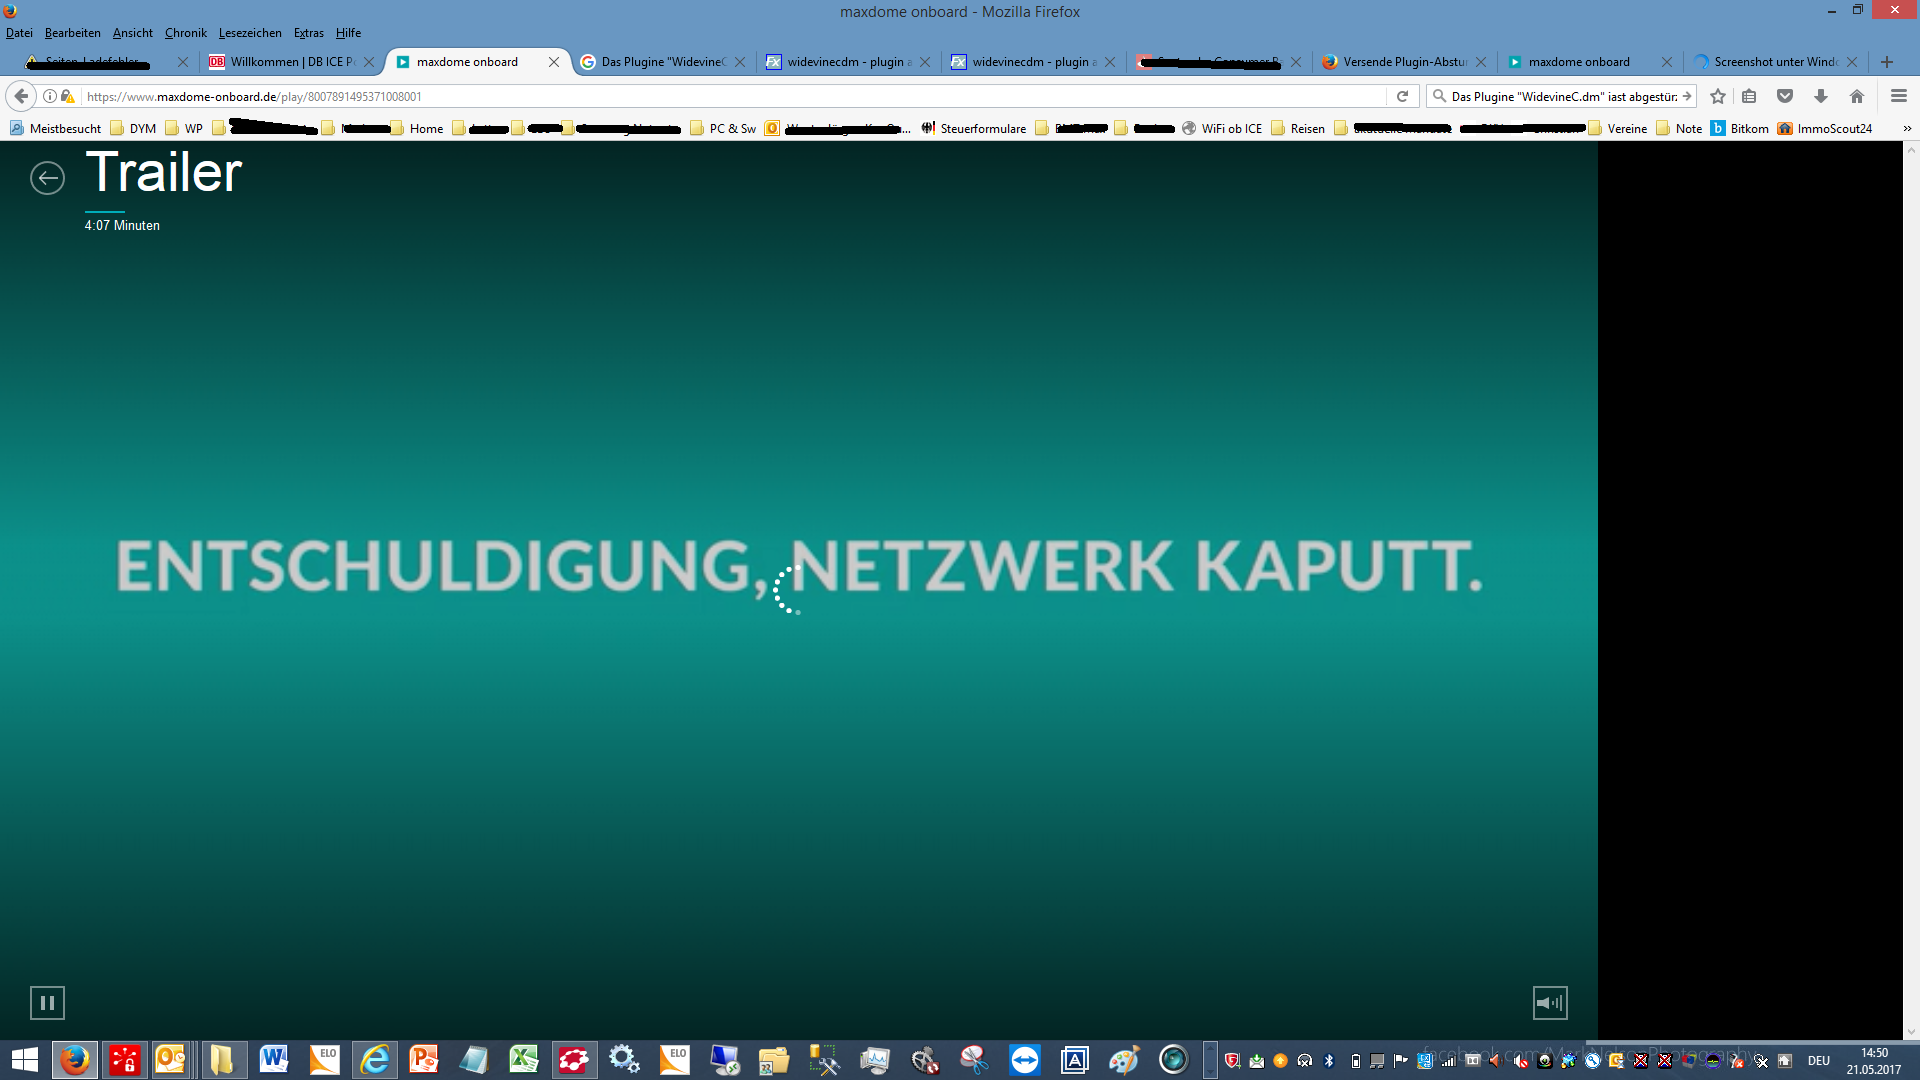Open Excel from the taskbar
Viewport: 1920px width, 1080px height.
[524, 1060]
